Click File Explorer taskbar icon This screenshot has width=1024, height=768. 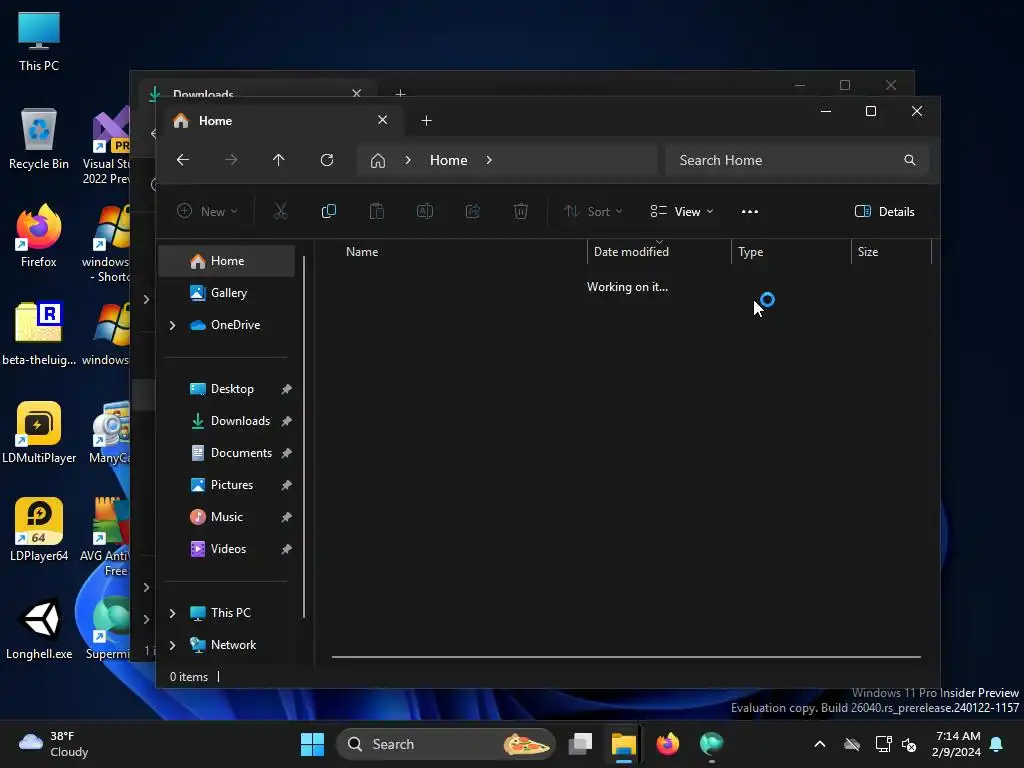pyautogui.click(x=624, y=744)
